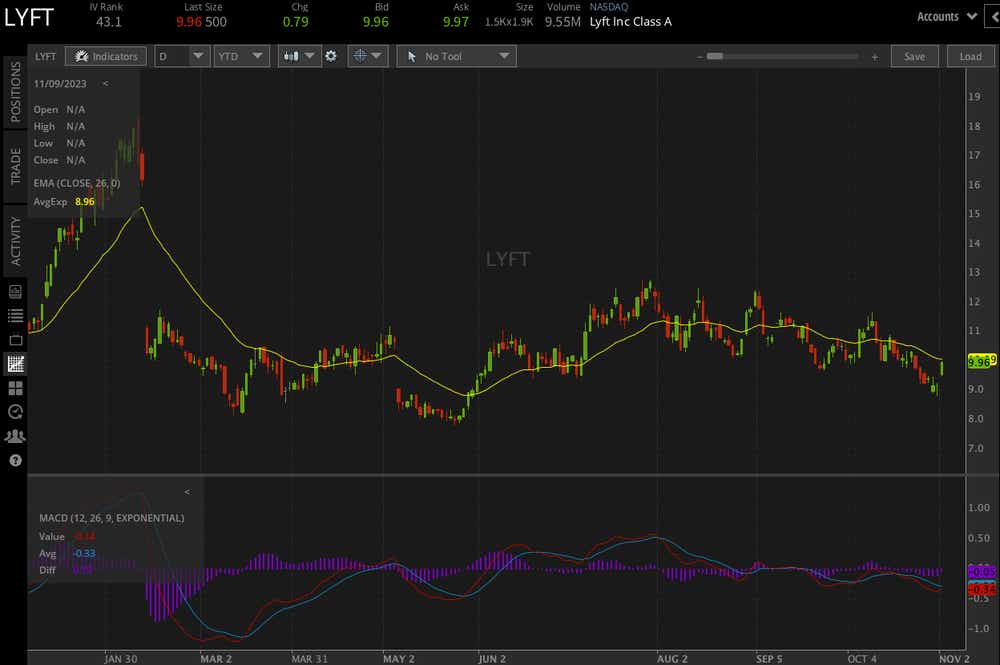Click the Bid price 9.96 in header
Viewport: 1000px width, 665px height.
[376, 22]
